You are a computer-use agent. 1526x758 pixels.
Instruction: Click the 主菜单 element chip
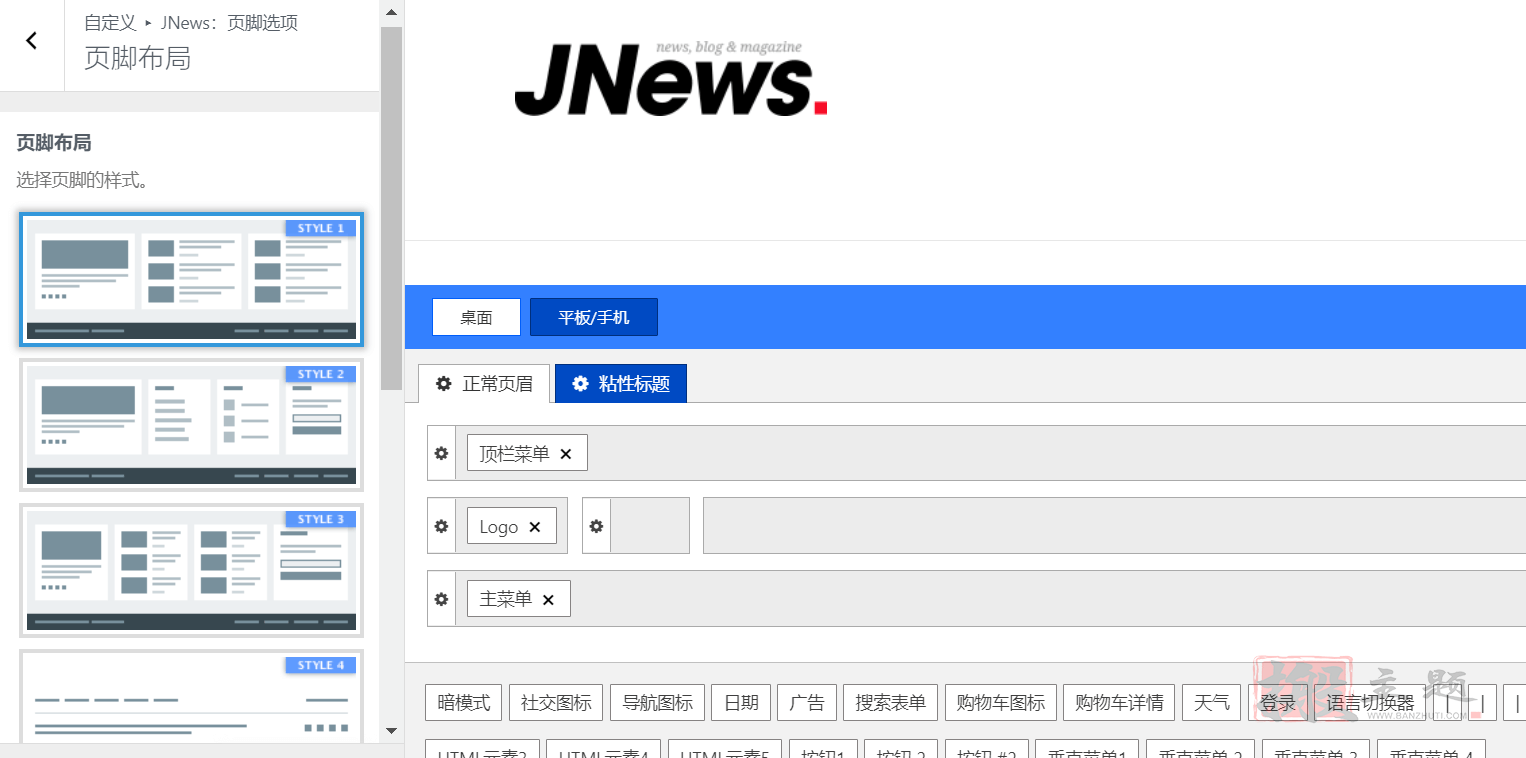519,599
